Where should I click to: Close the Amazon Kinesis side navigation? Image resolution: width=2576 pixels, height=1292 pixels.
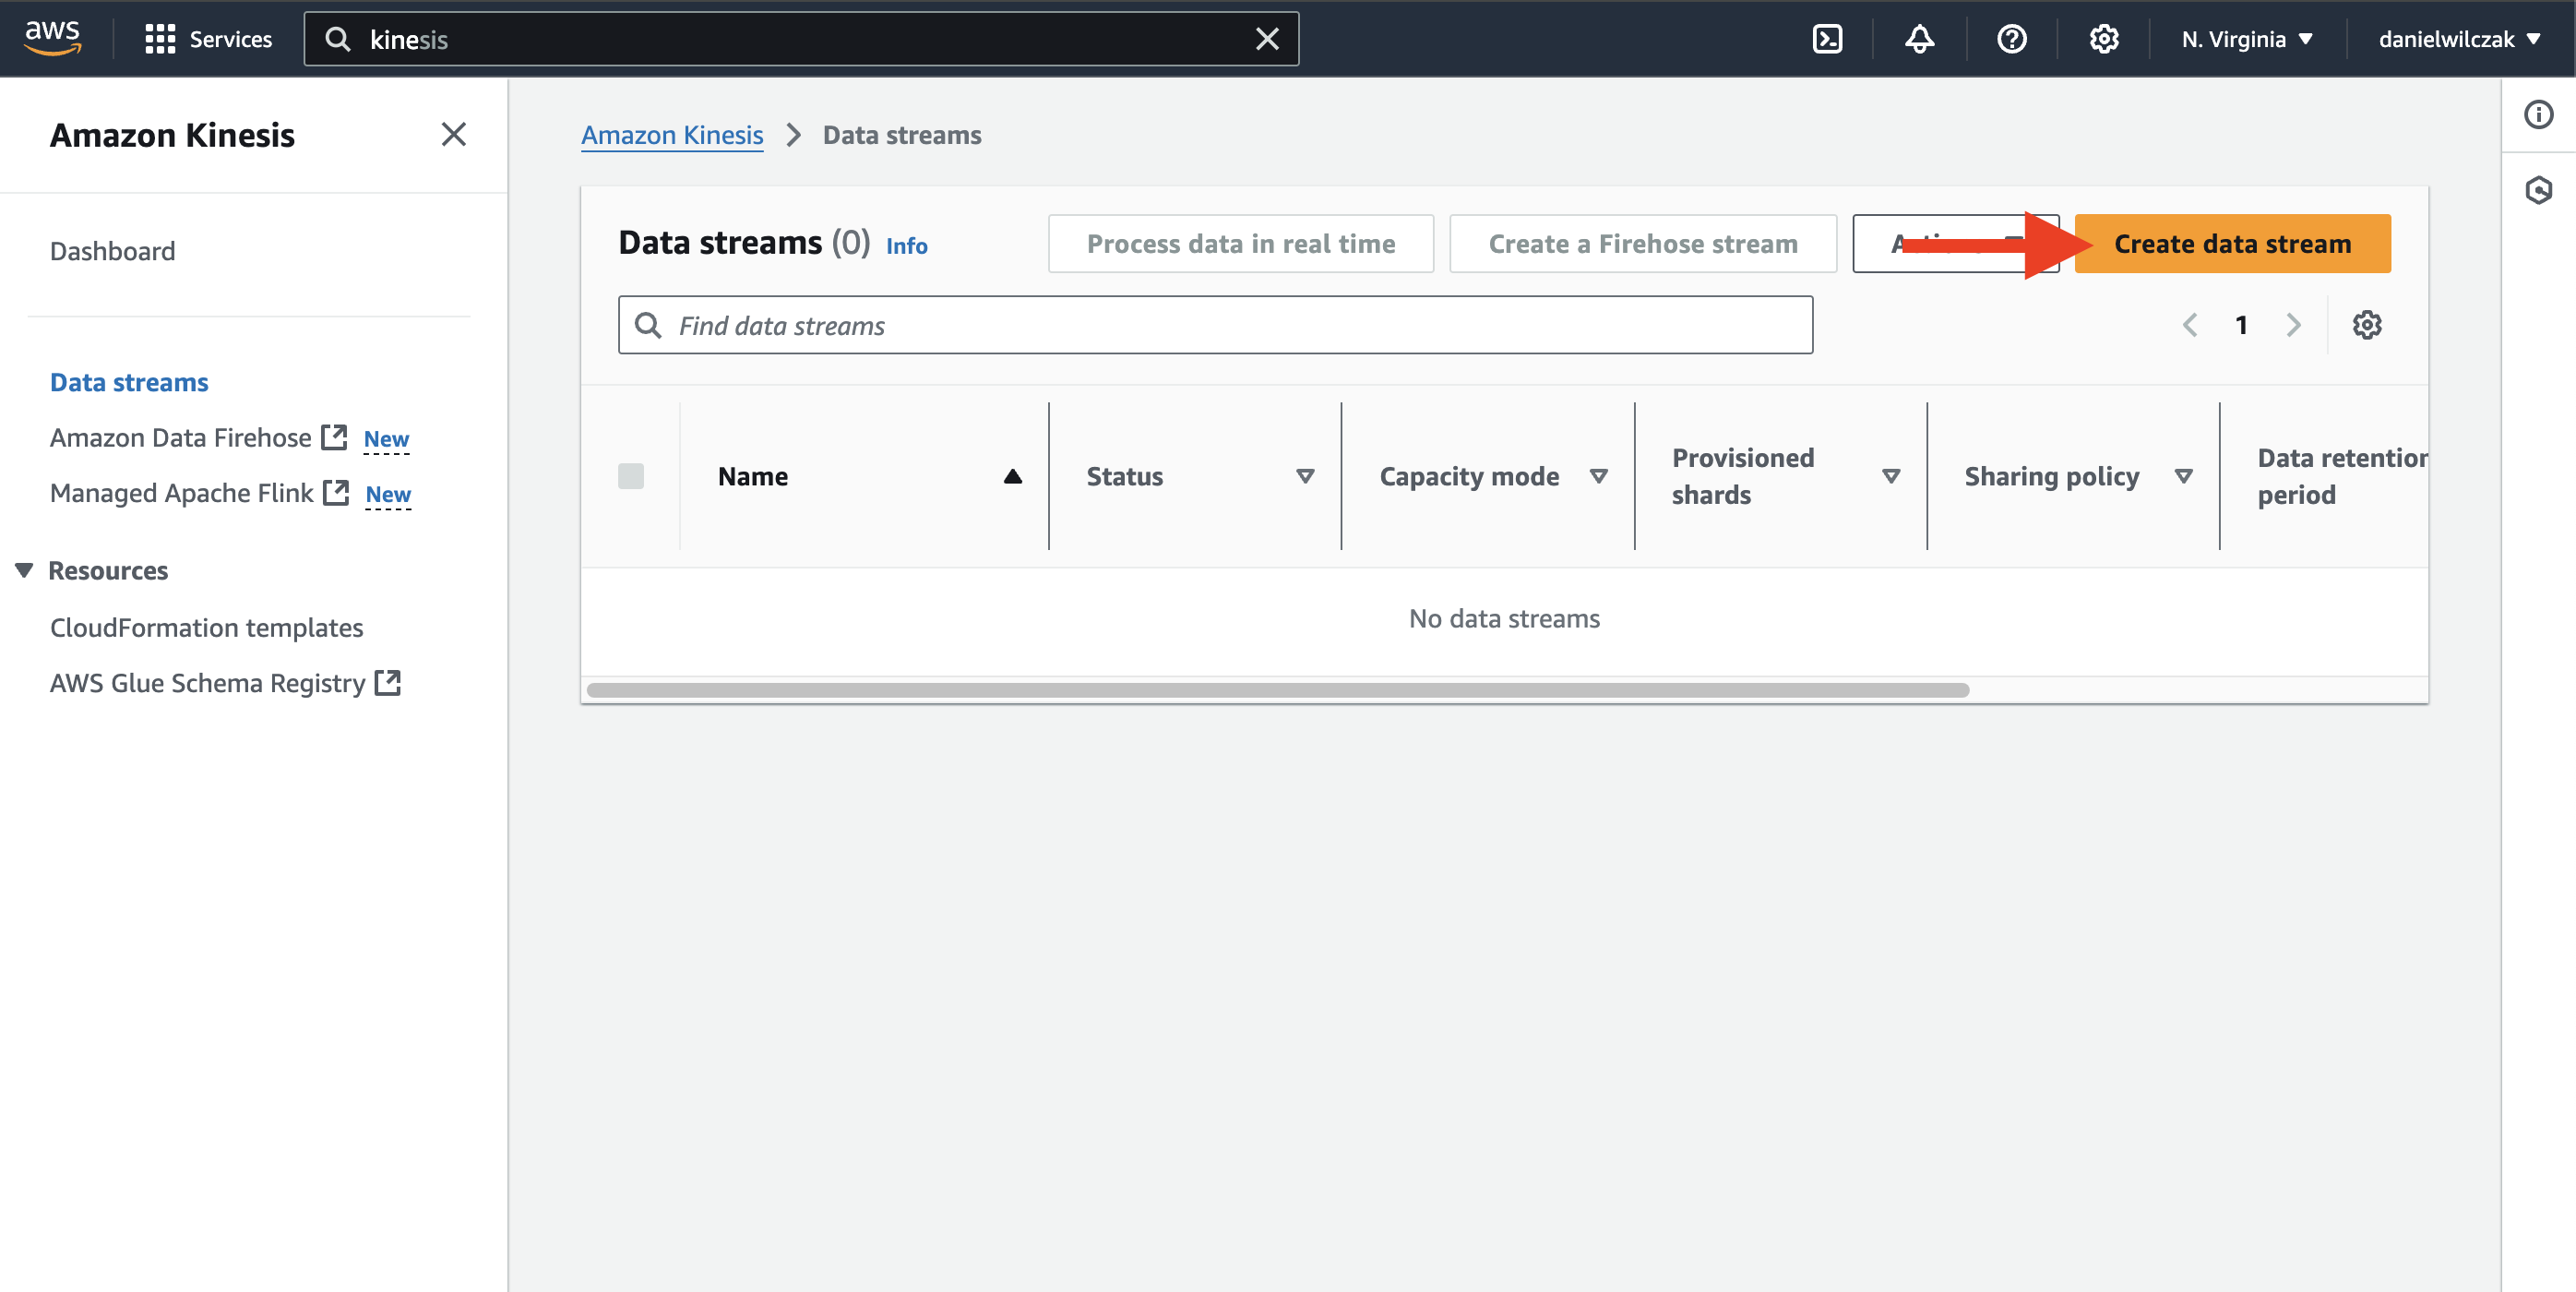(x=453, y=134)
